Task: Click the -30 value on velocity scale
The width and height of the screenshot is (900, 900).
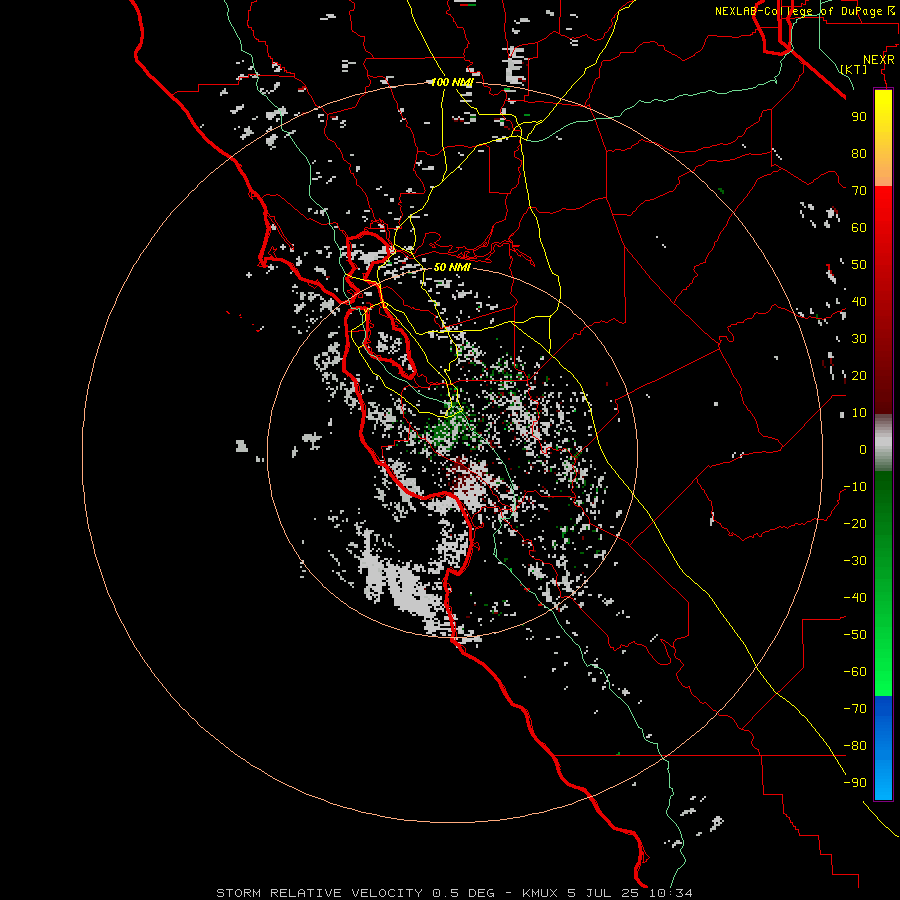Action: click(x=855, y=561)
